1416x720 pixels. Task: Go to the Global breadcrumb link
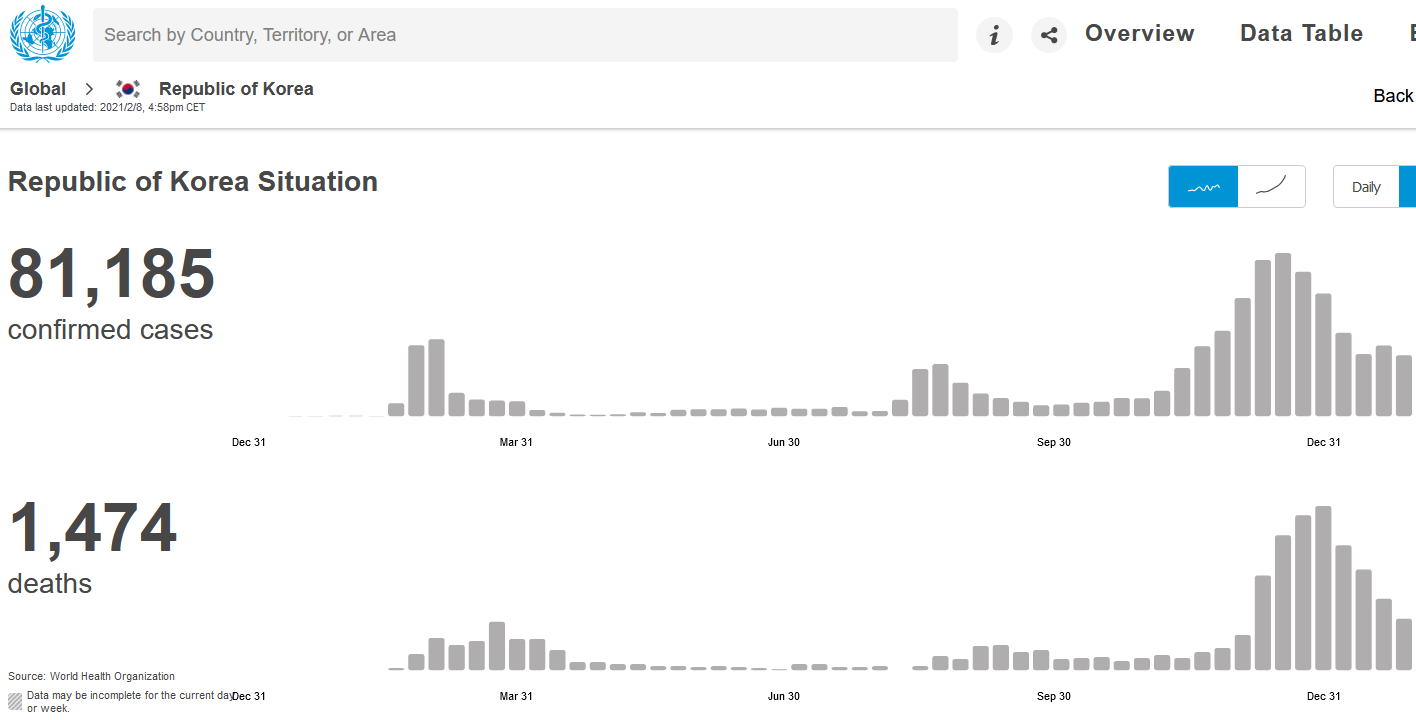coord(38,89)
